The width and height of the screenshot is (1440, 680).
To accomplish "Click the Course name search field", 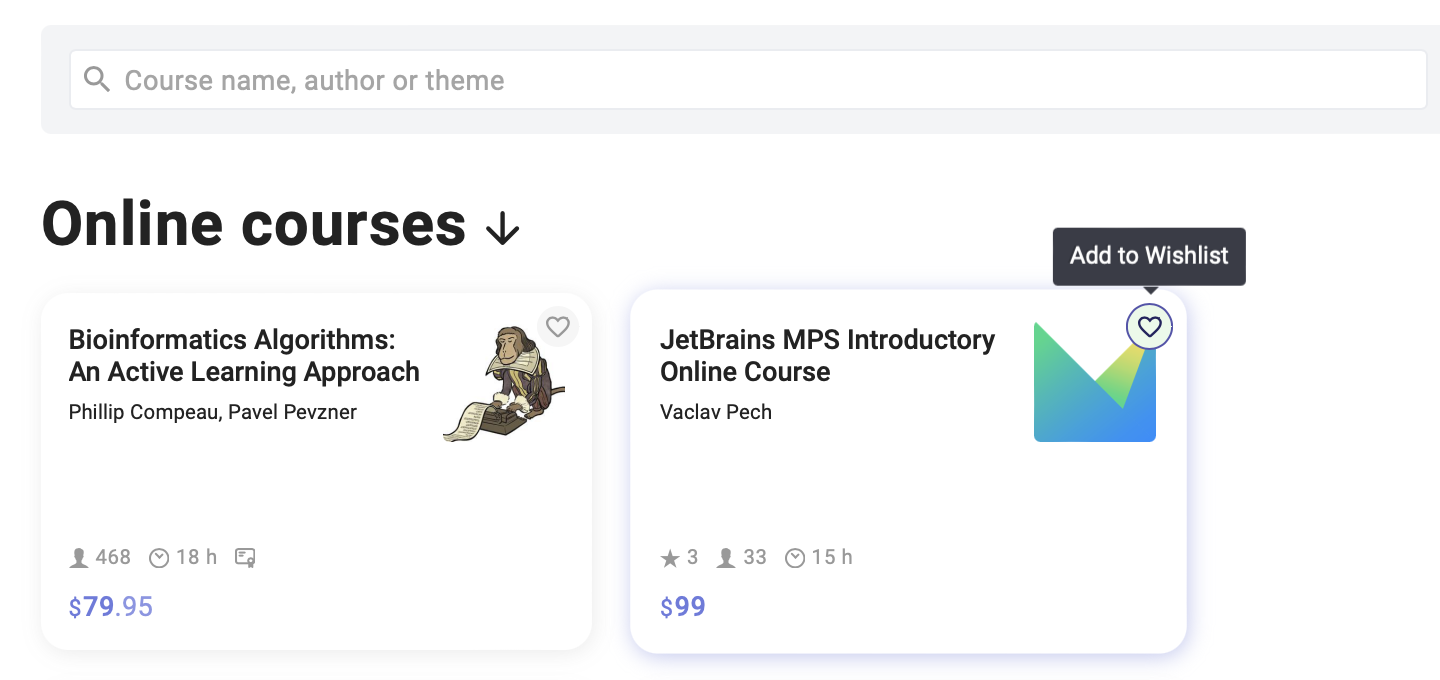I will click(400, 79).
